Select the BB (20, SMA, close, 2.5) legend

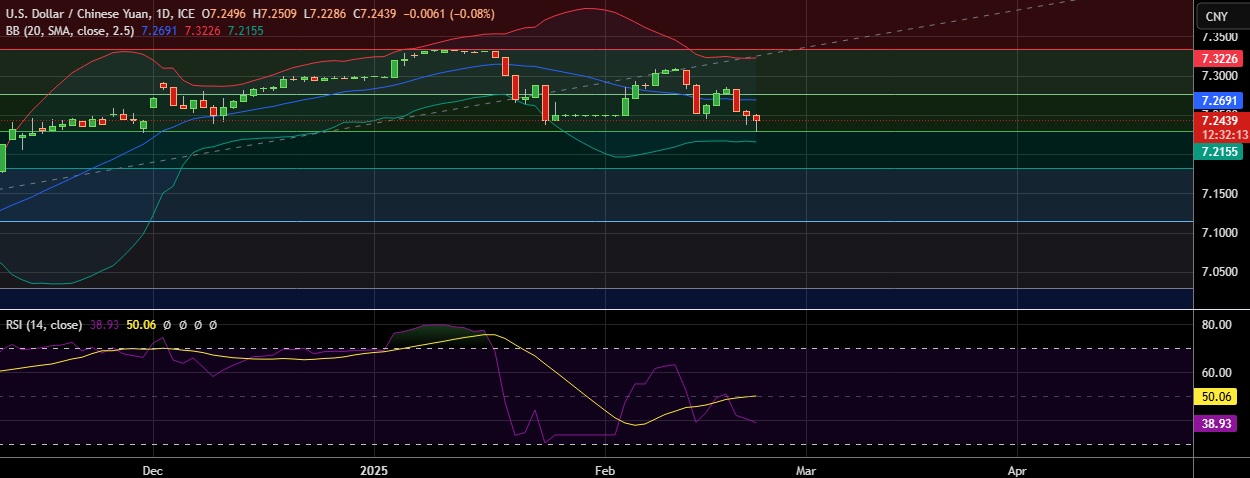tap(70, 32)
